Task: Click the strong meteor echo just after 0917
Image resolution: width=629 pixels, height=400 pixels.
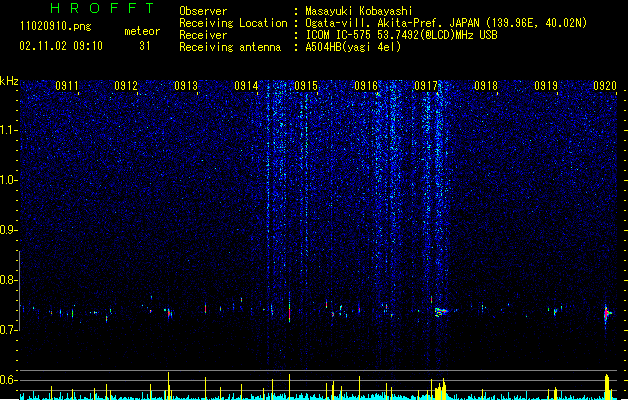Action: click(x=441, y=312)
